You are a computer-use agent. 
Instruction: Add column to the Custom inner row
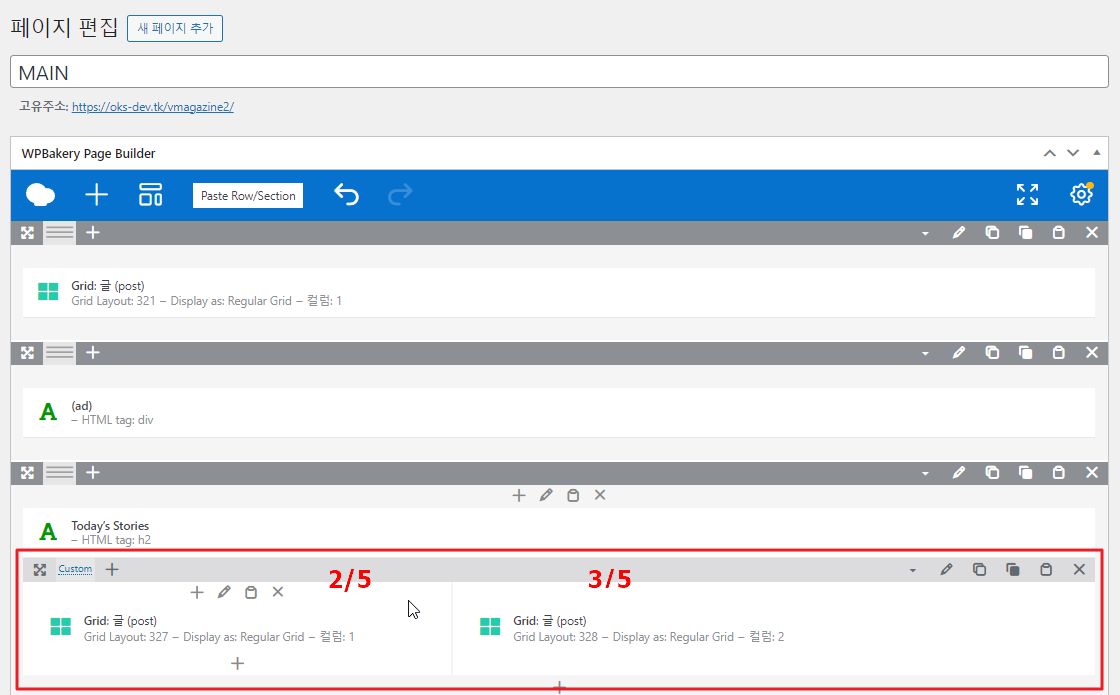tap(112, 570)
